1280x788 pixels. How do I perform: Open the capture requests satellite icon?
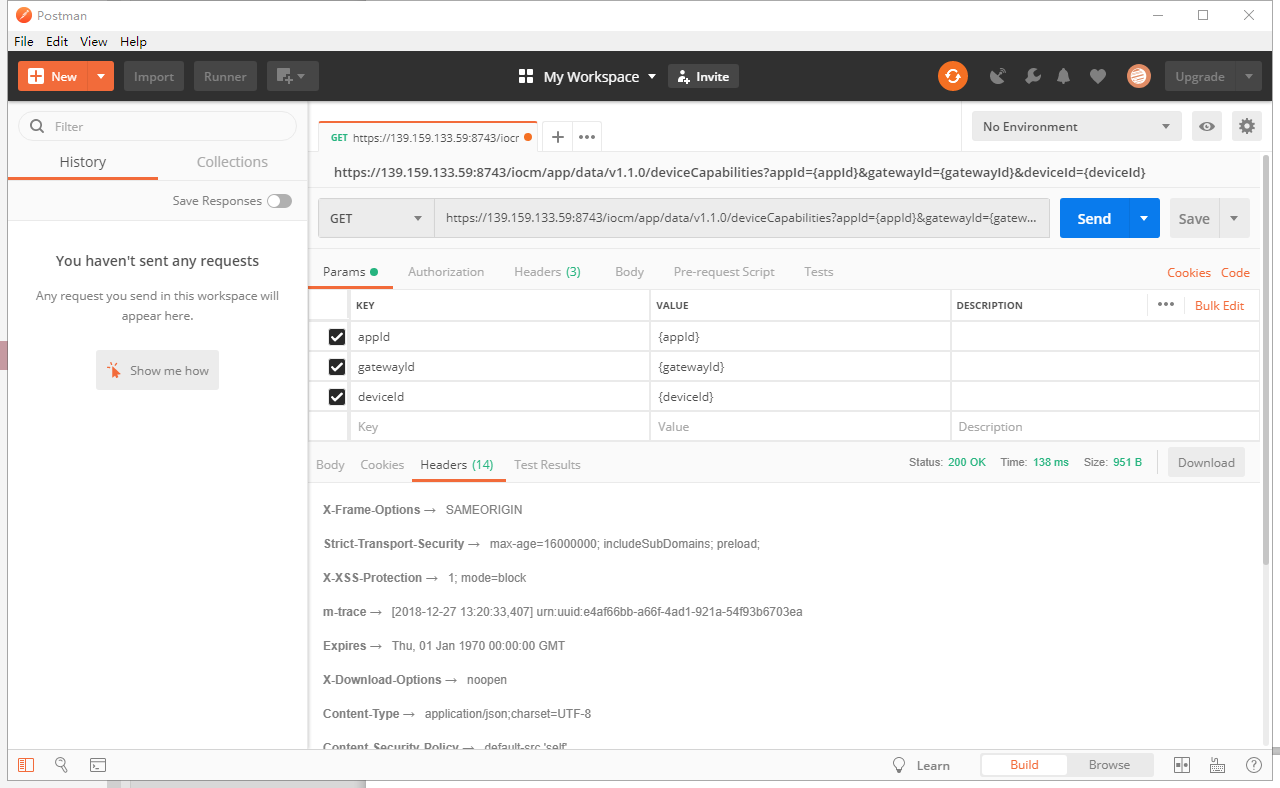[x=998, y=76]
